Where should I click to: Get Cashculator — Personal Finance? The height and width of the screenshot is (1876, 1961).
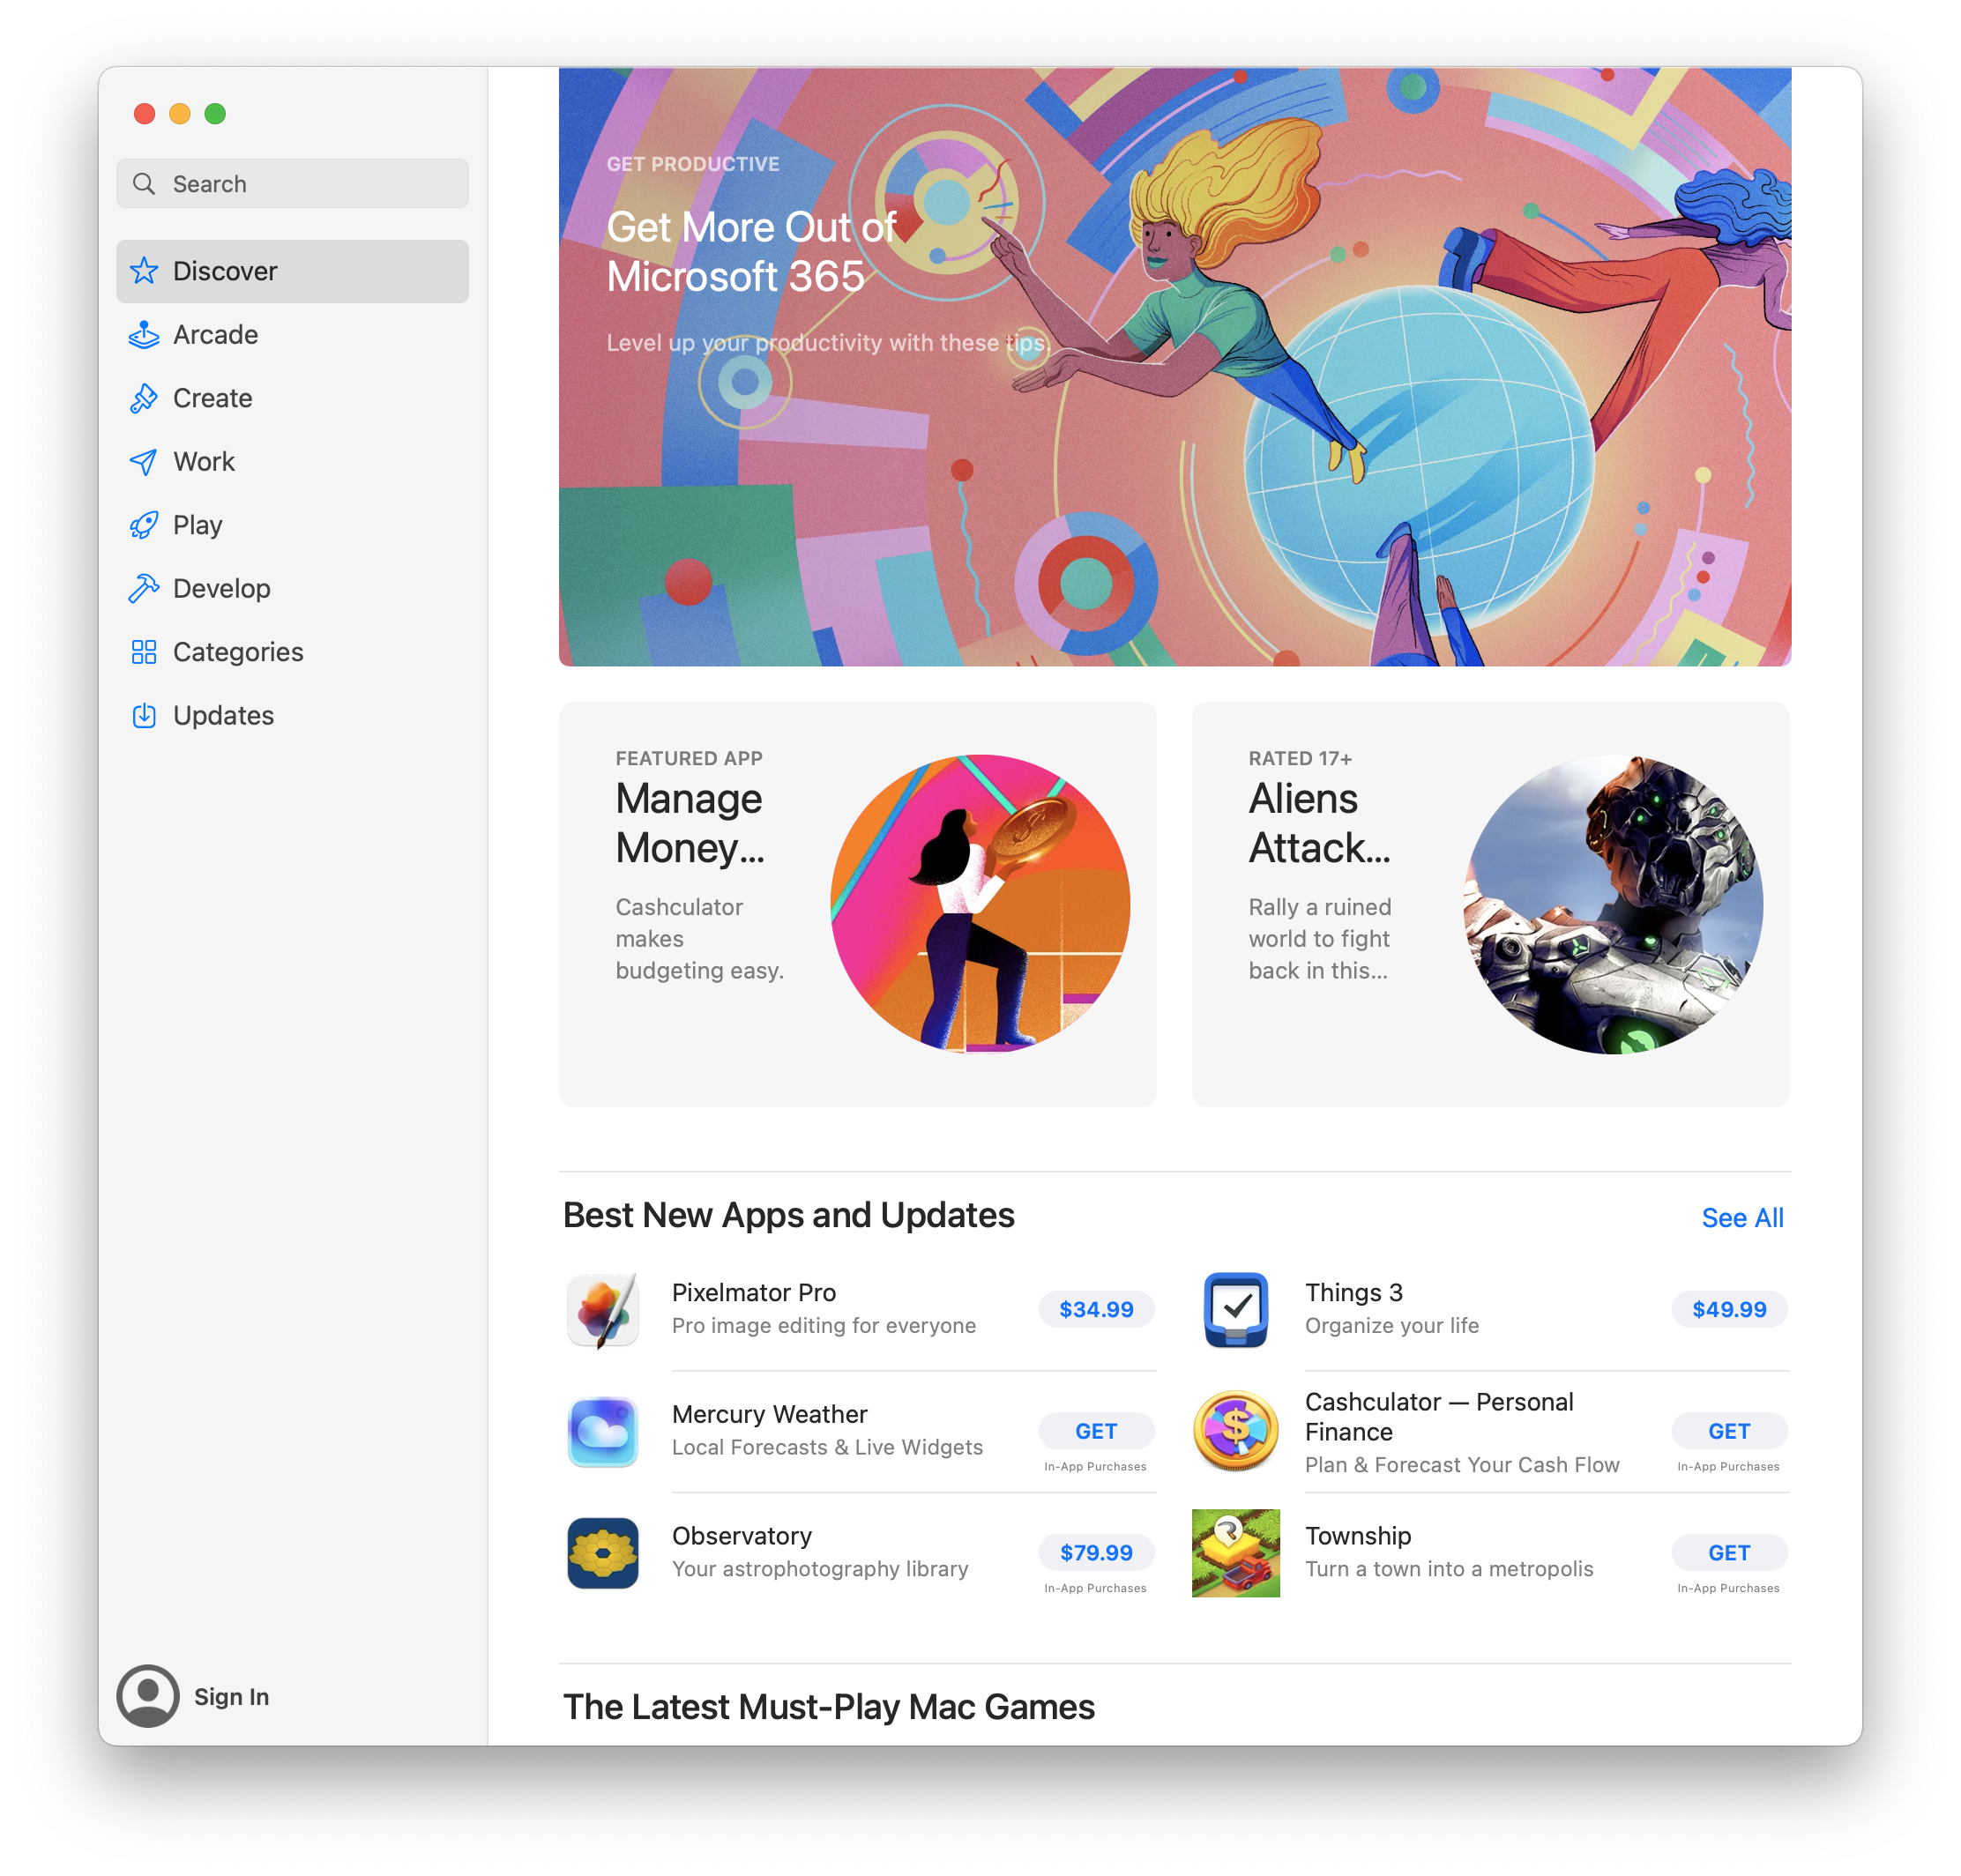[x=1729, y=1431]
